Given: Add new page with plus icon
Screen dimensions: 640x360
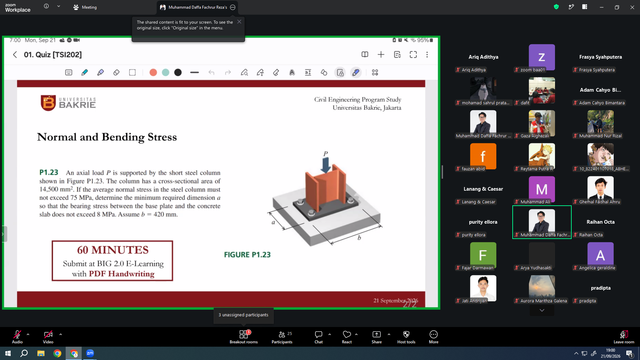Looking at the screenshot, I should [x=381, y=55].
